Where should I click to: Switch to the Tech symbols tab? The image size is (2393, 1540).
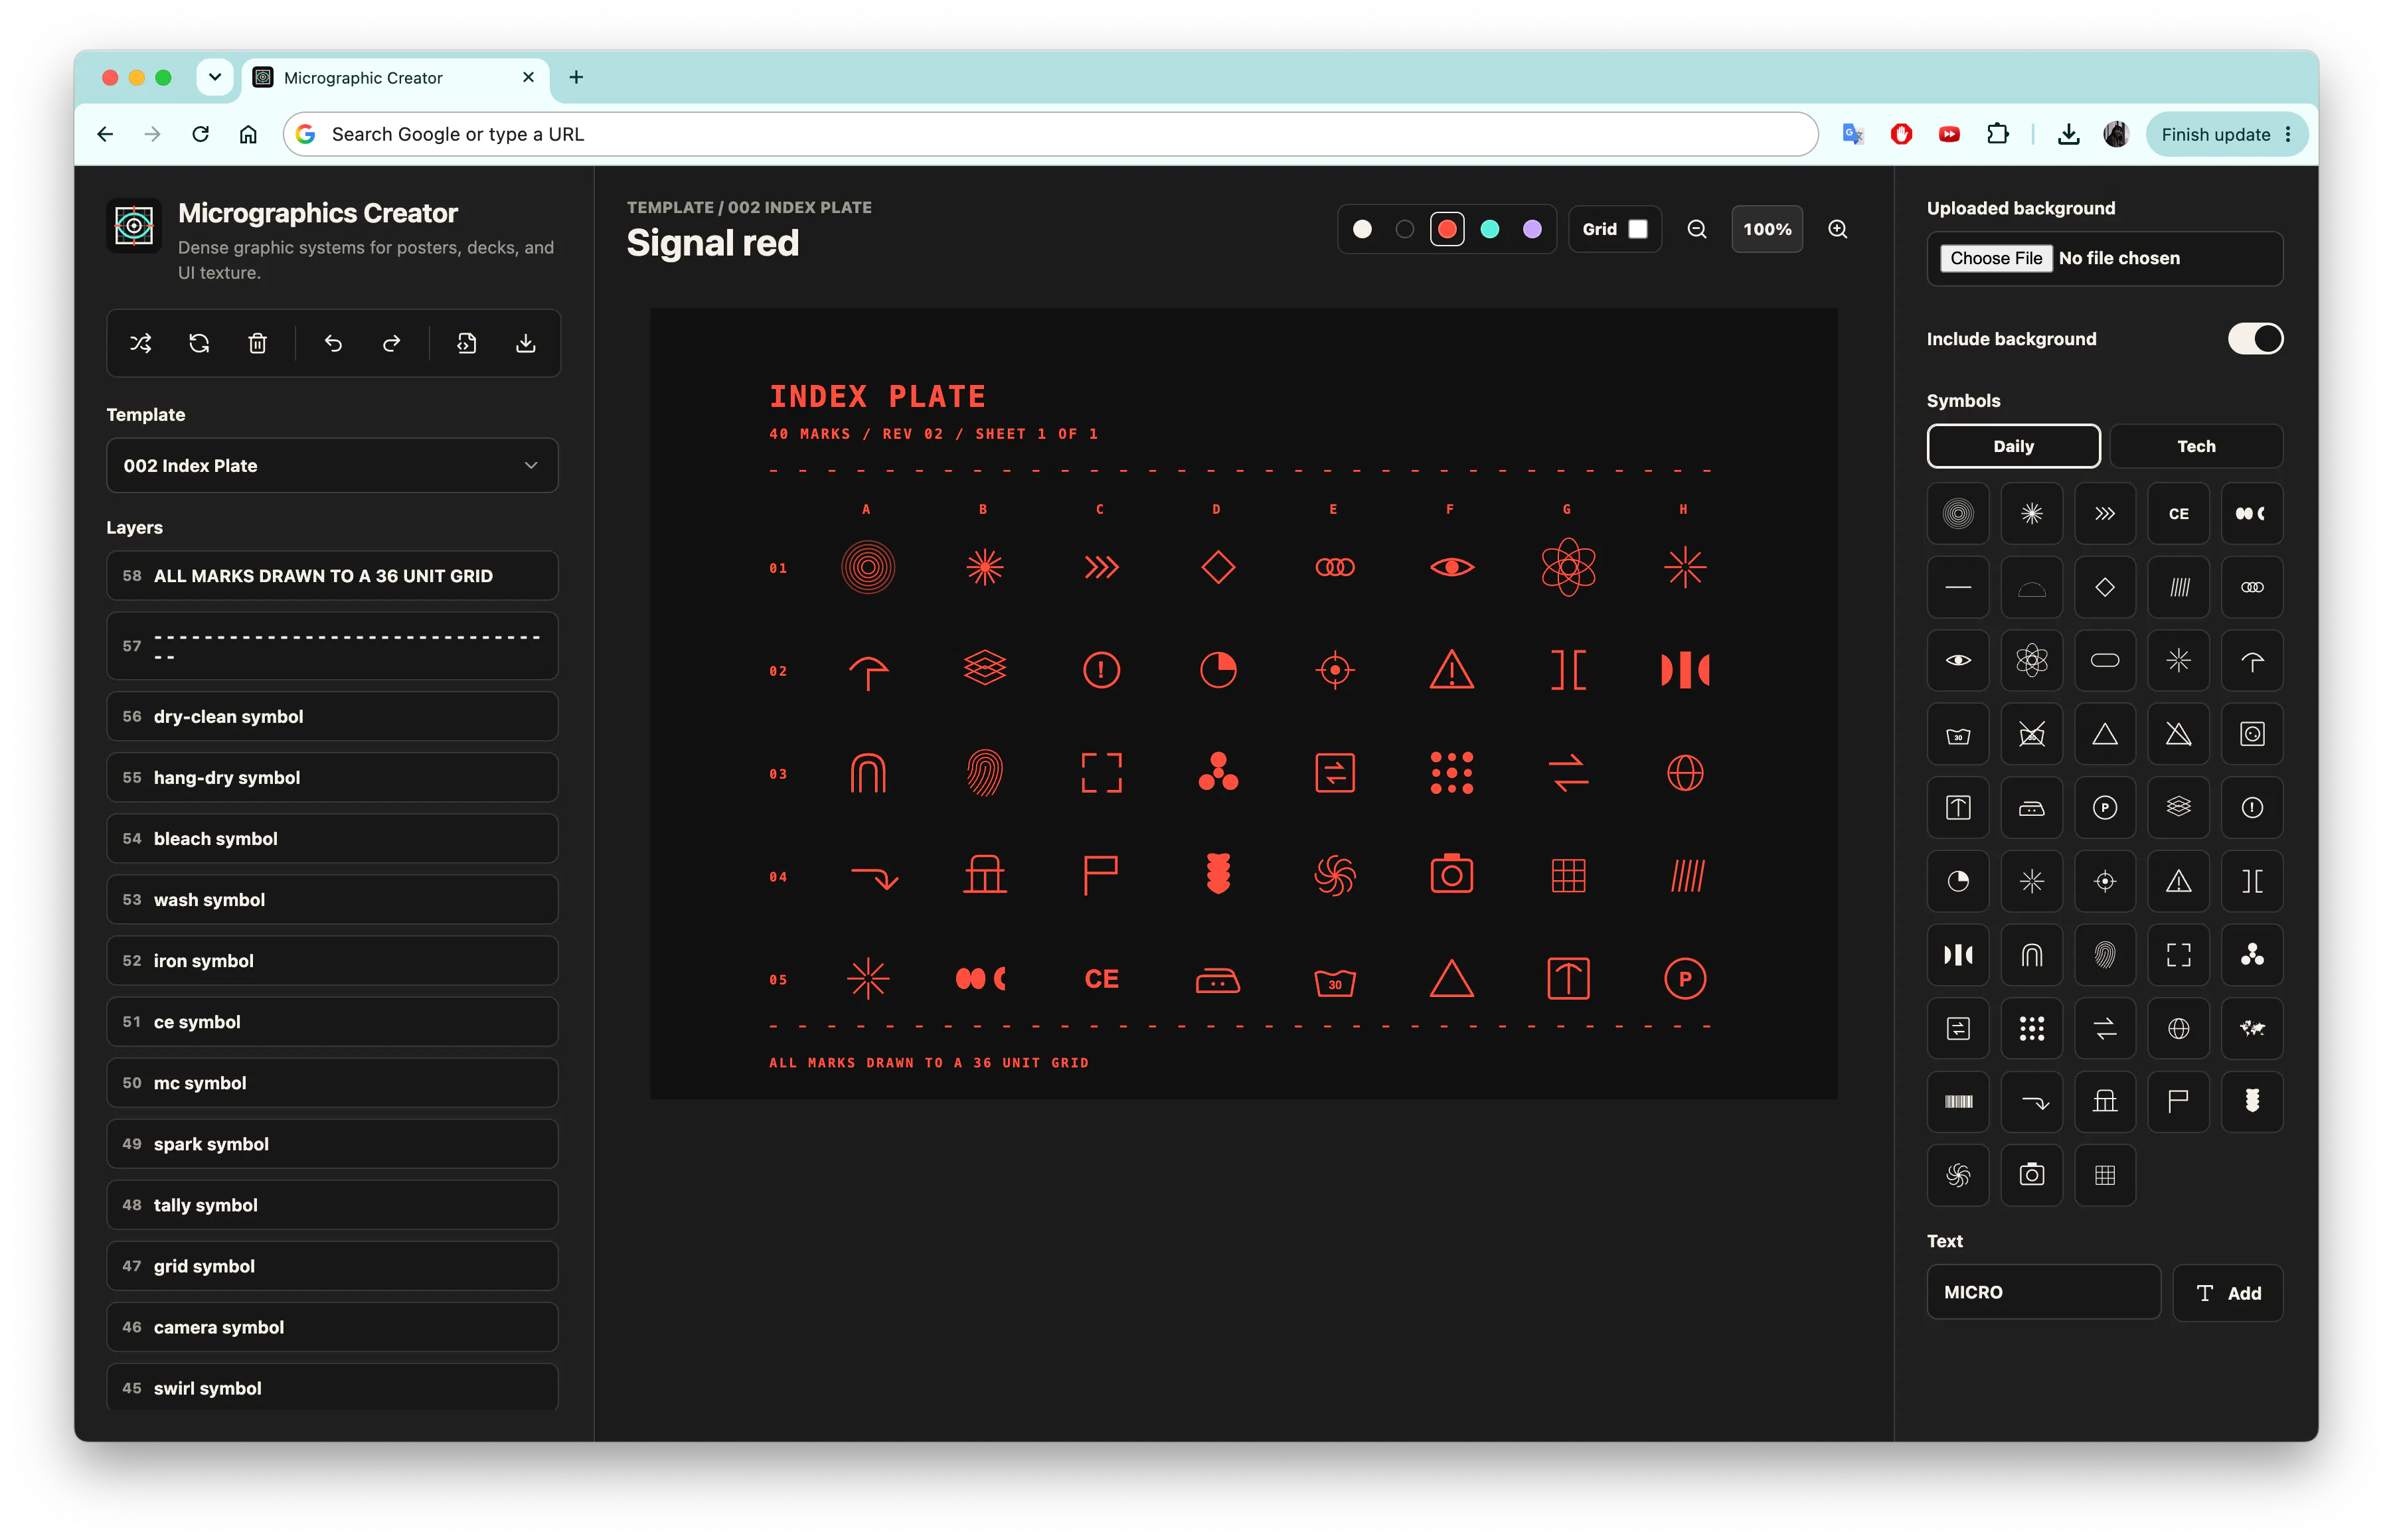click(2196, 446)
